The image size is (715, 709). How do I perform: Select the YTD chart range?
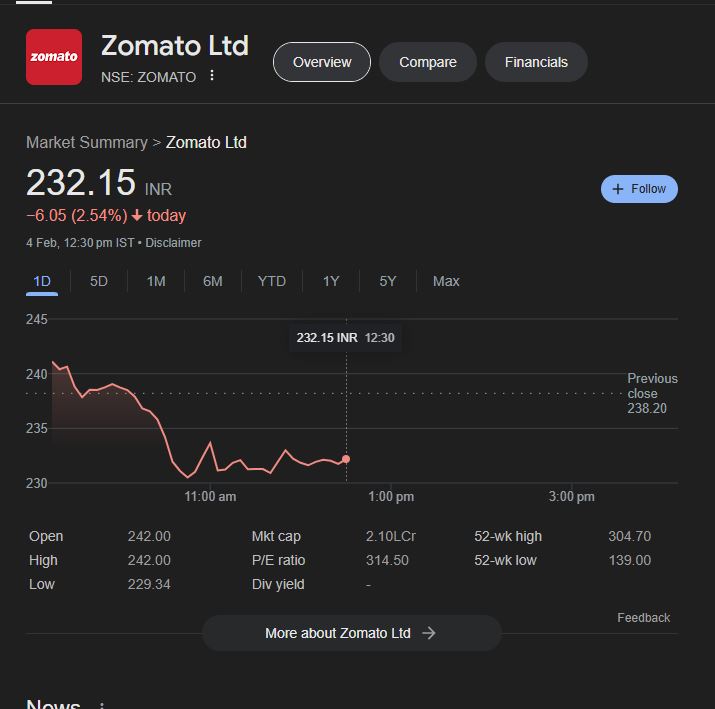click(x=272, y=281)
